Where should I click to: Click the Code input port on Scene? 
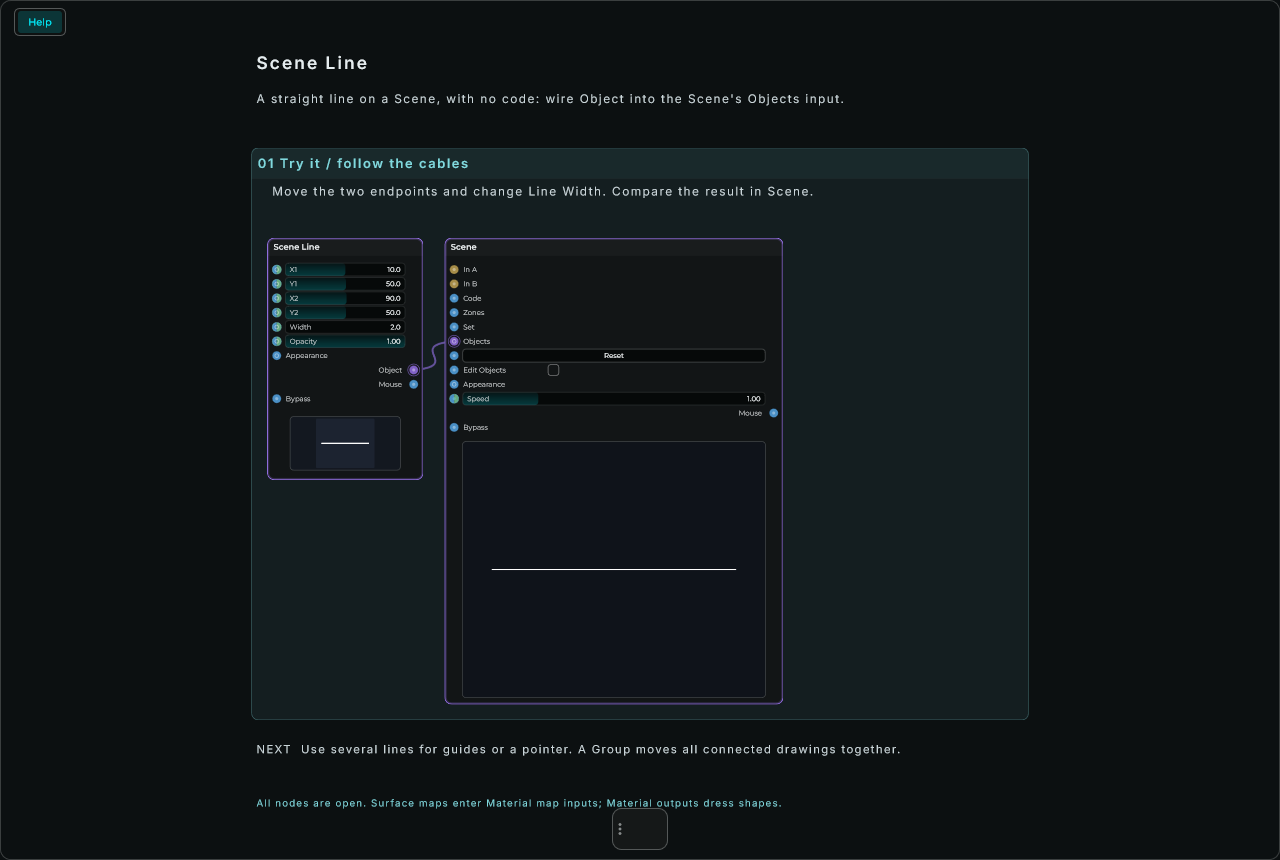(454, 298)
